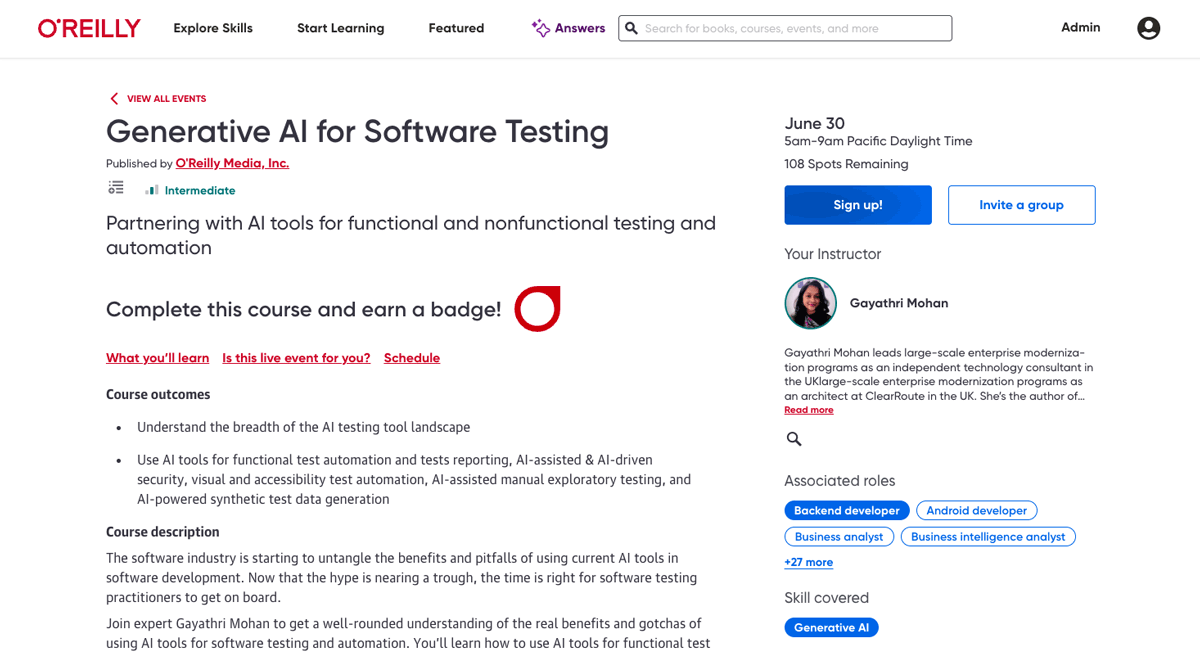Jump to Is this live event for you?
The width and height of the screenshot is (1200, 654).
pos(296,358)
